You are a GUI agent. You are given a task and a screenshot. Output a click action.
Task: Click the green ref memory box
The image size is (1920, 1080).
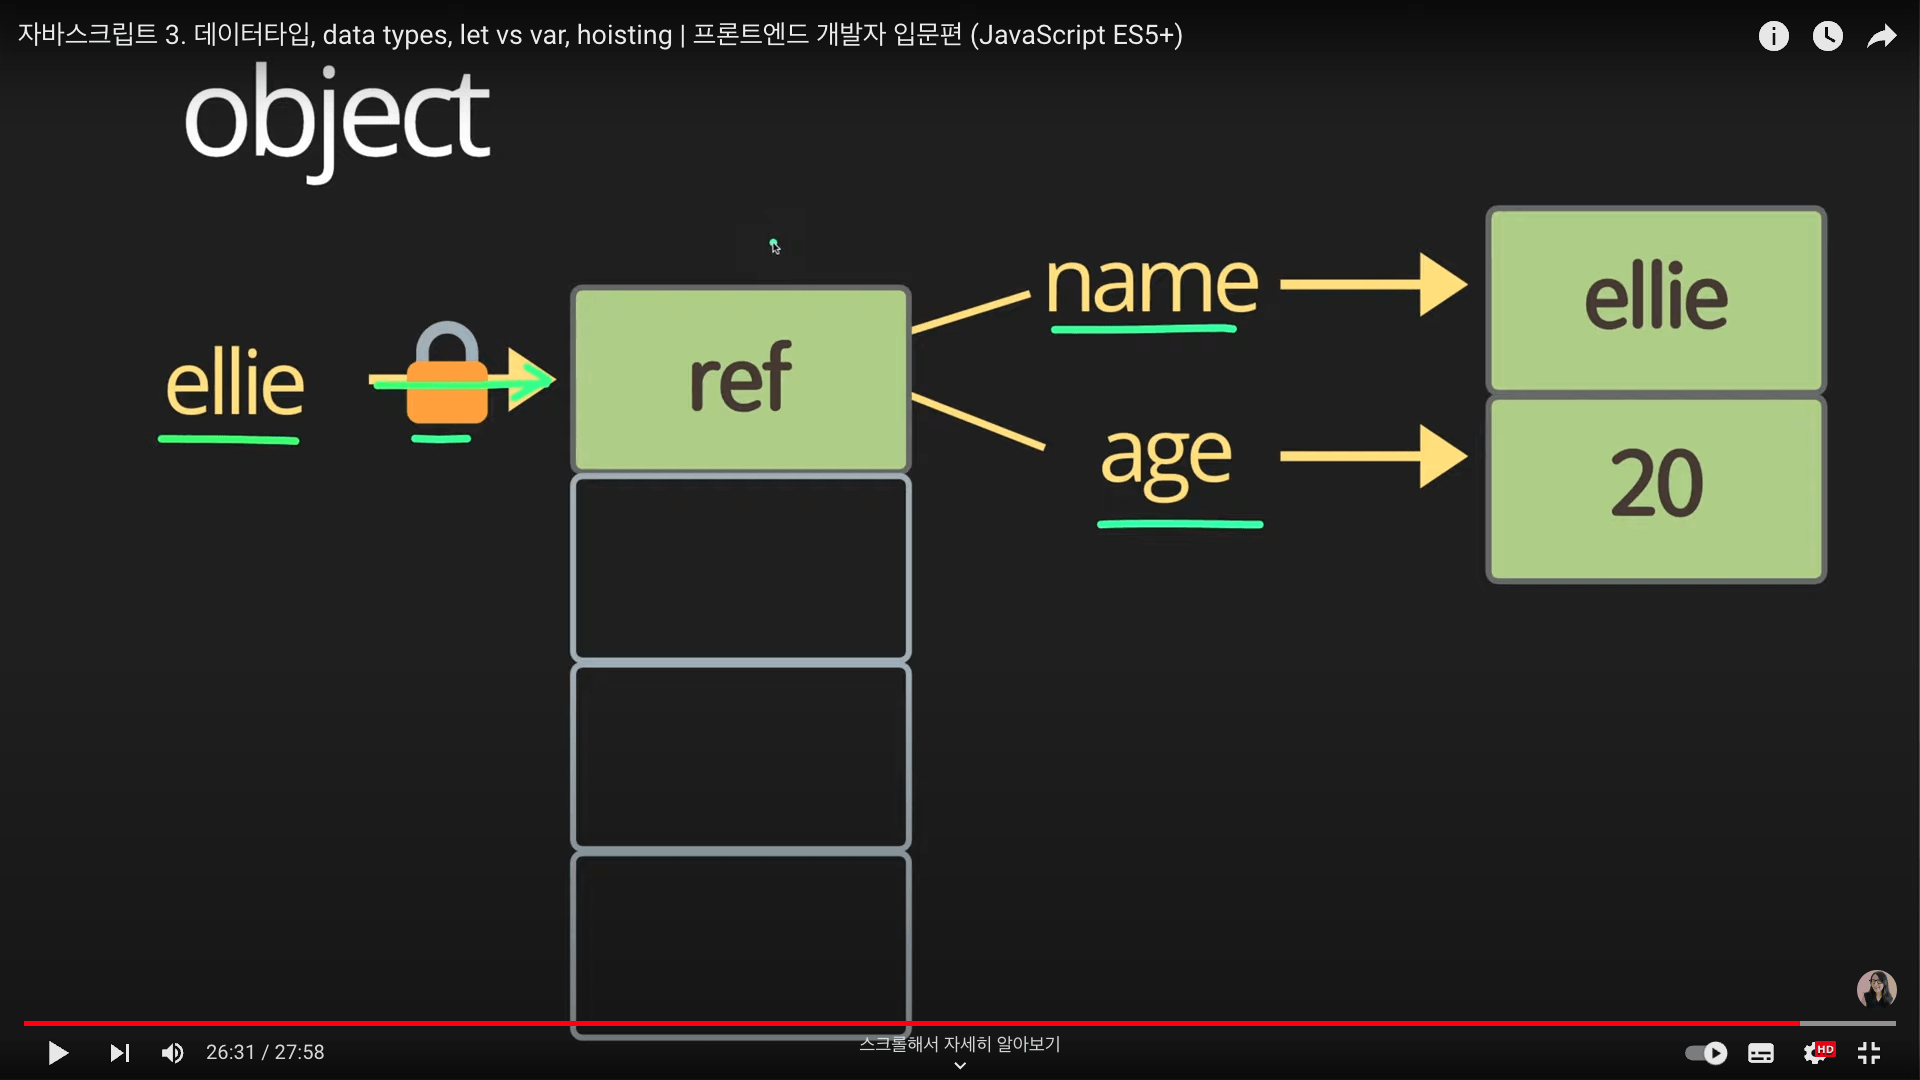tap(740, 379)
